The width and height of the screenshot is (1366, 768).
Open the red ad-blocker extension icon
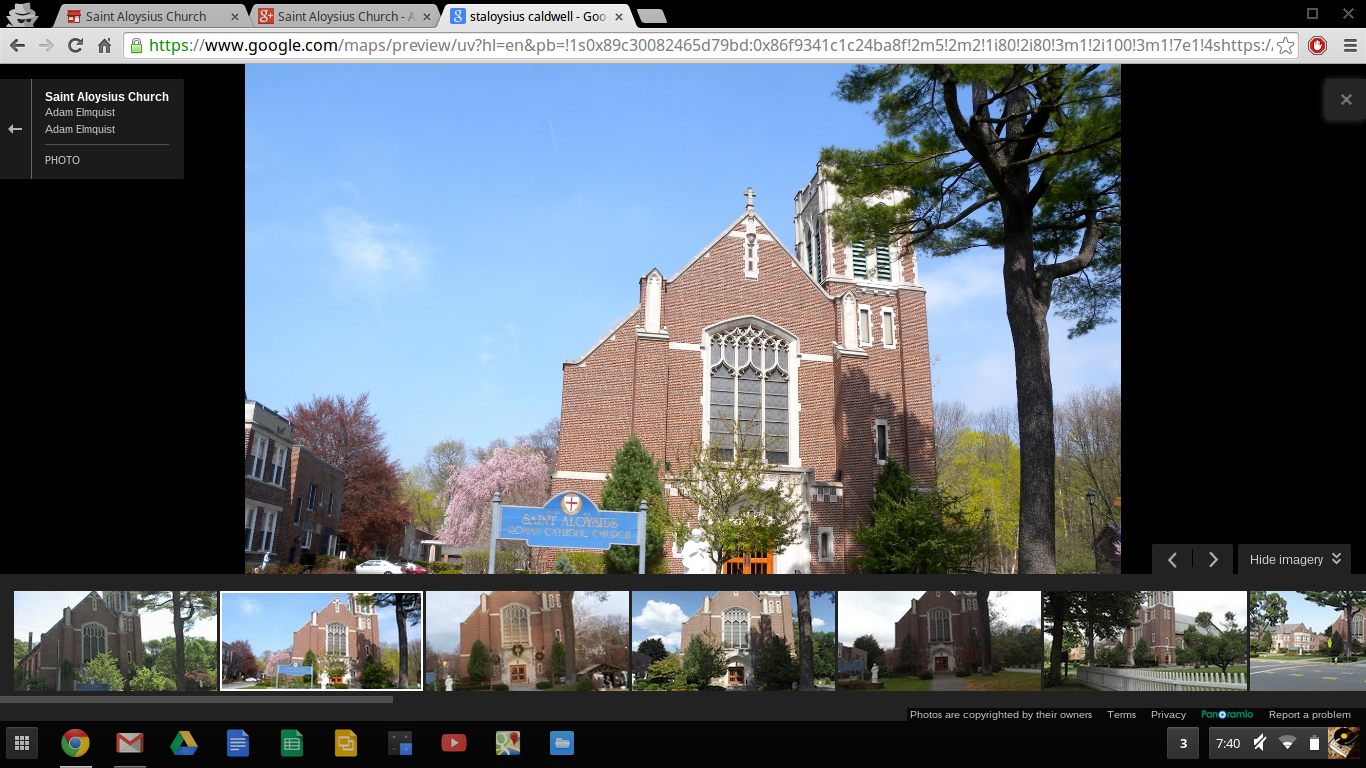[x=1317, y=45]
